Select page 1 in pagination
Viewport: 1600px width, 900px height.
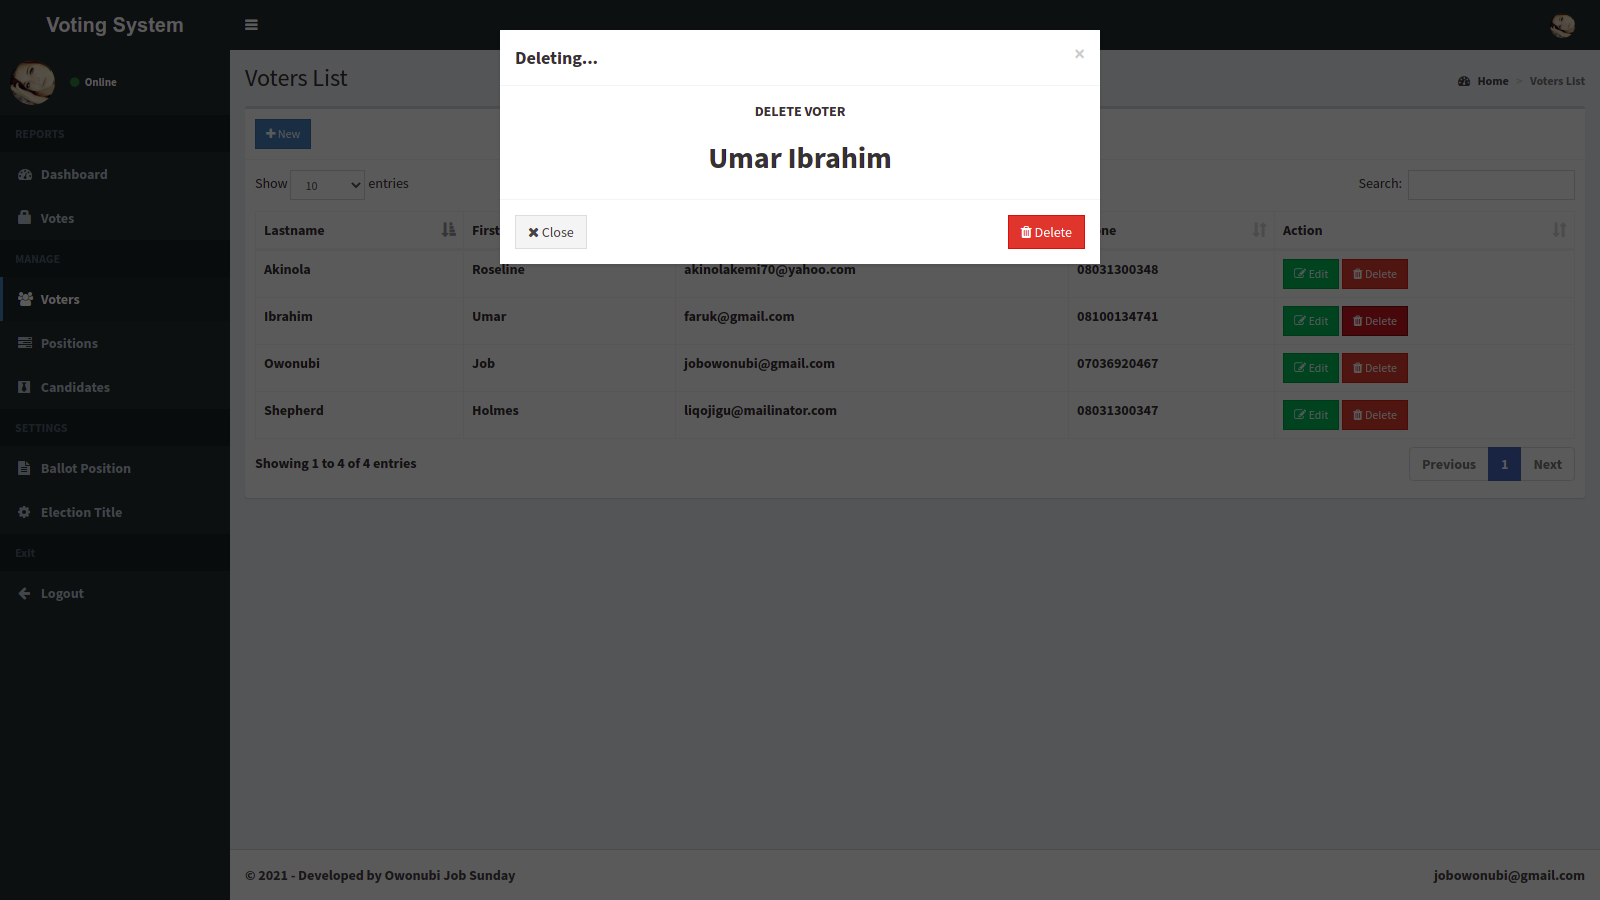point(1504,464)
